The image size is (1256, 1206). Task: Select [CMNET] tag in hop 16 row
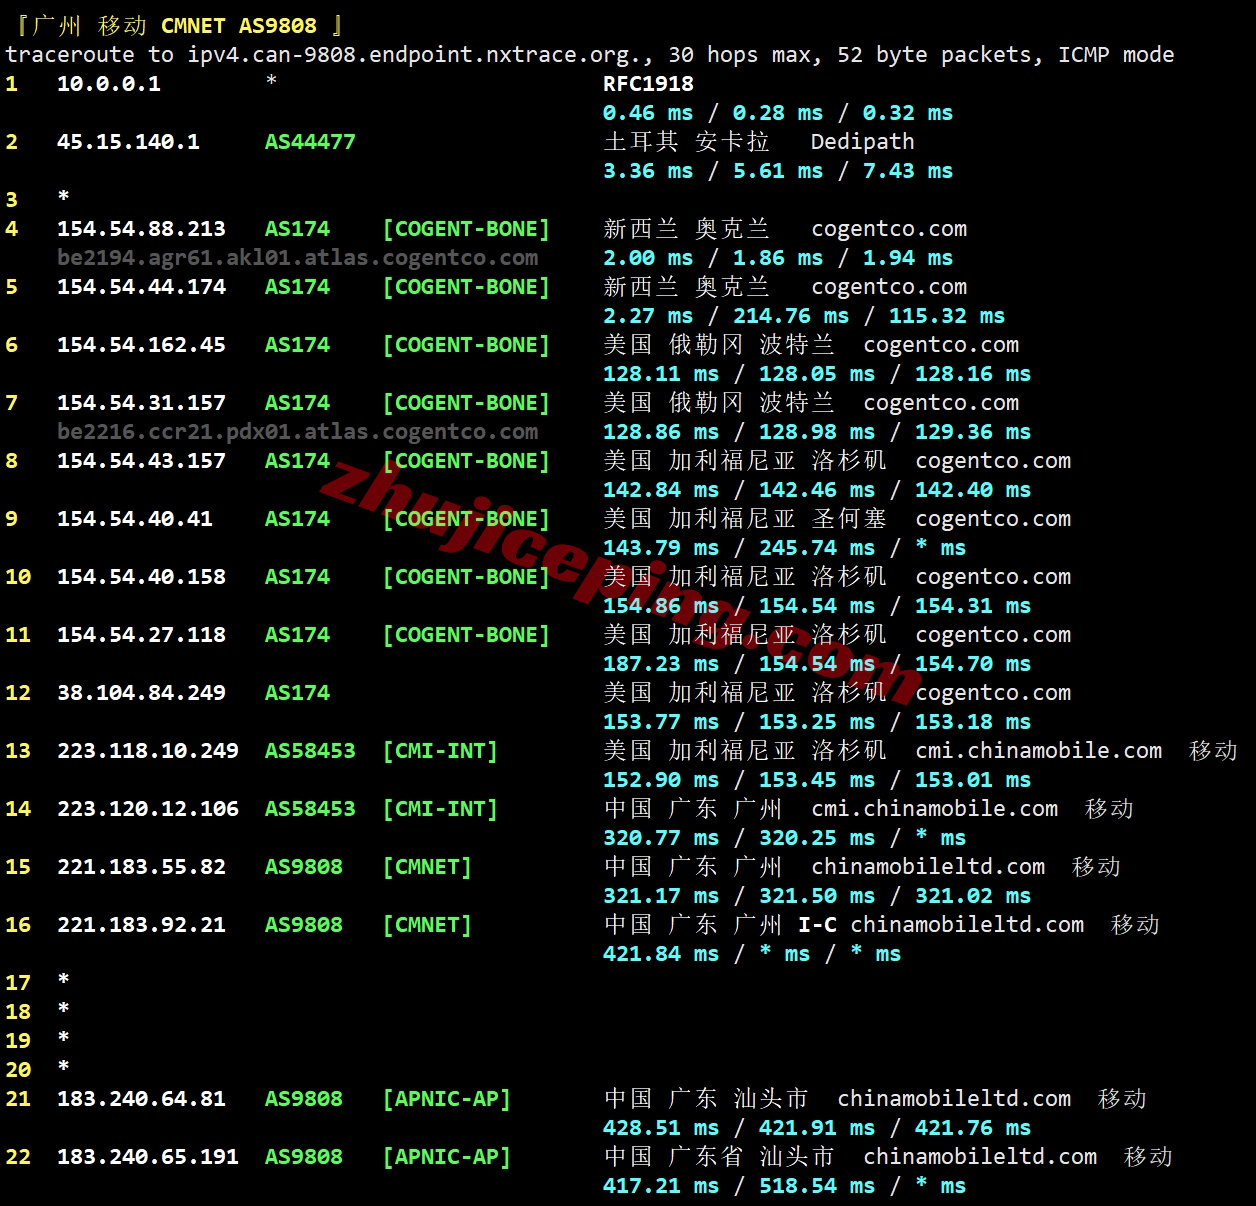pyautogui.click(x=427, y=925)
